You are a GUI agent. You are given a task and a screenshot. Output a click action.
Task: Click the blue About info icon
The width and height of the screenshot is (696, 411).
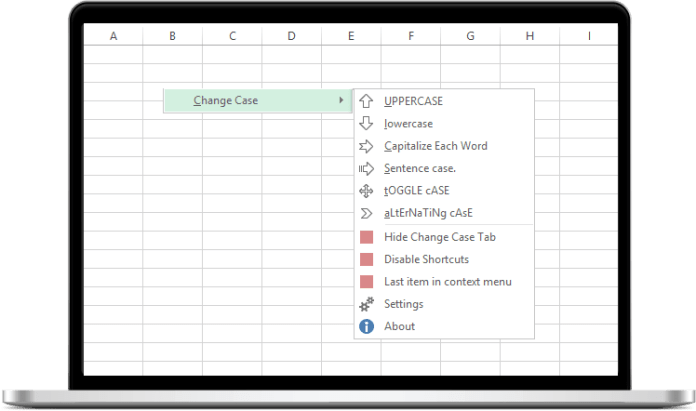point(366,326)
